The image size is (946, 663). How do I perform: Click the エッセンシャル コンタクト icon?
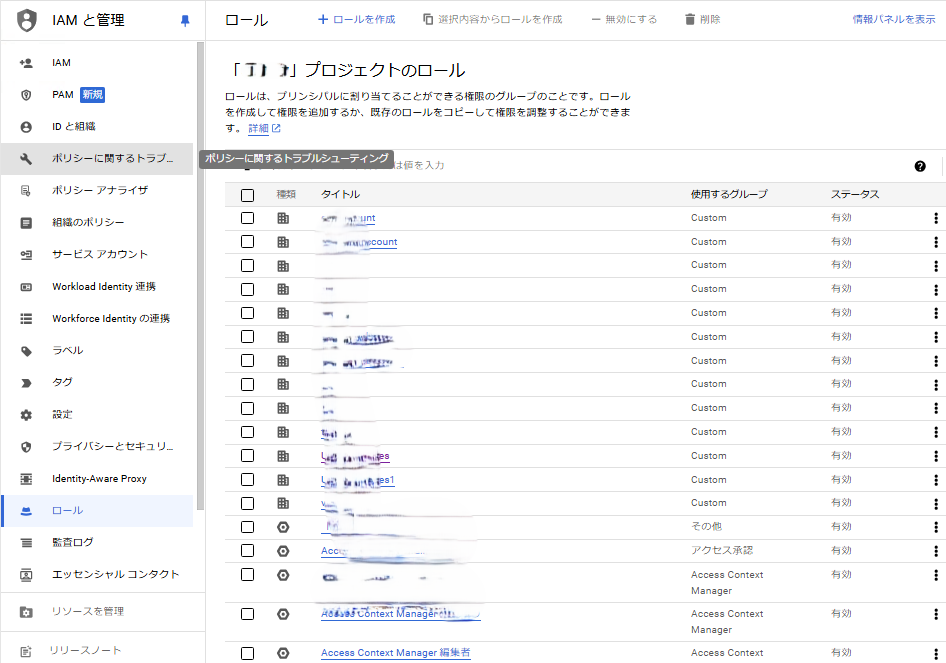[26, 574]
